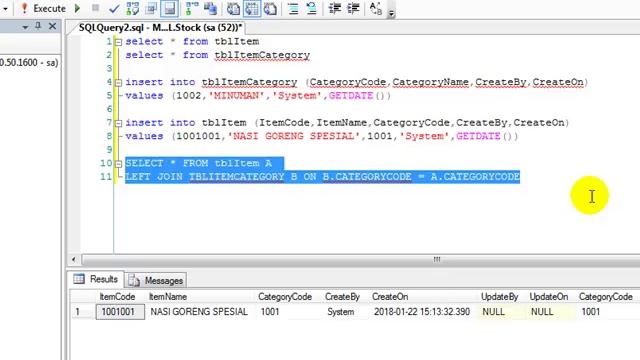Select the Results to Grid icon
This screenshot has height=360, width=640.
pyautogui.click(x=252, y=9)
